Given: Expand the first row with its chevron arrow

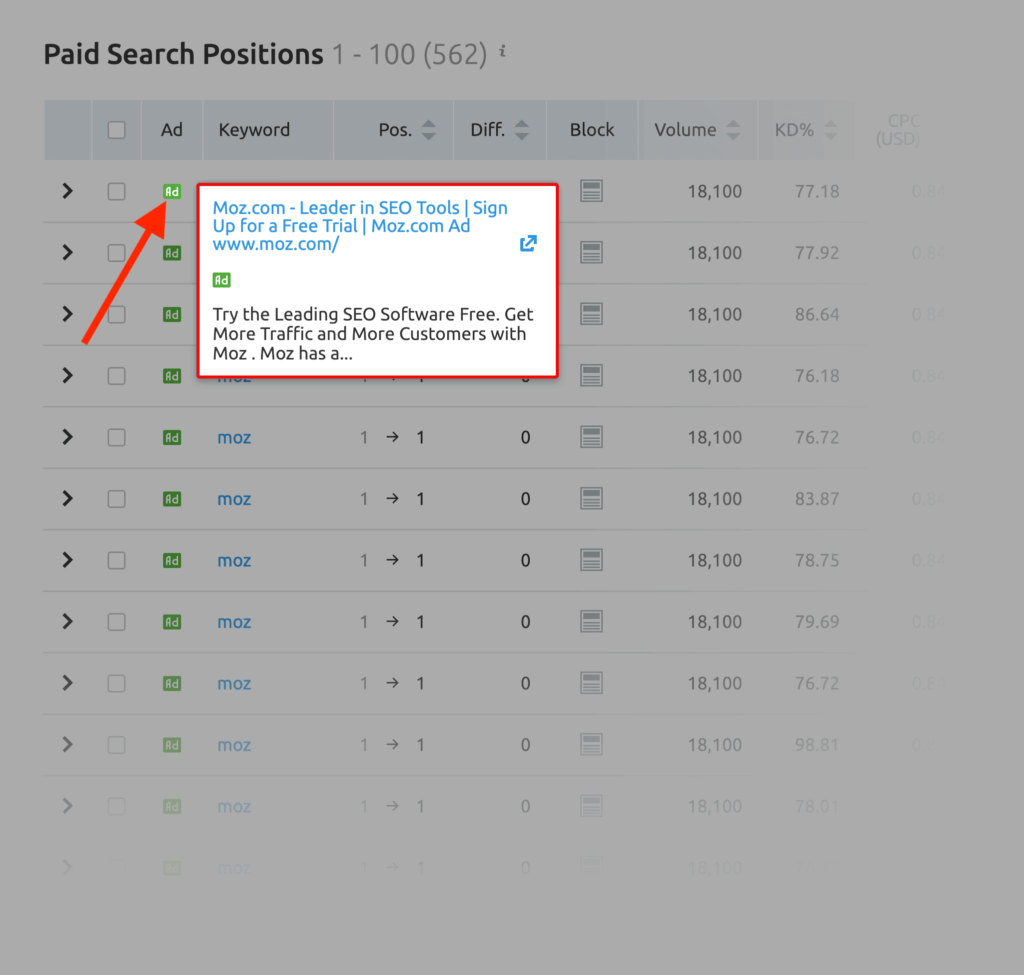Looking at the screenshot, I should pyautogui.click(x=66, y=191).
